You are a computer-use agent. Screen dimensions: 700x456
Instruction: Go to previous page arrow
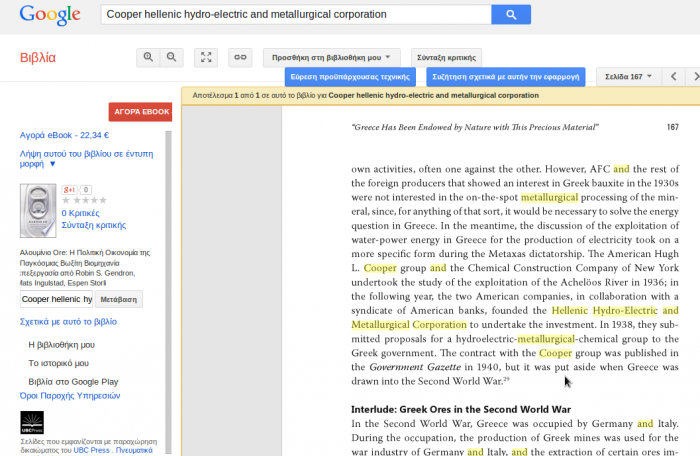tap(674, 77)
